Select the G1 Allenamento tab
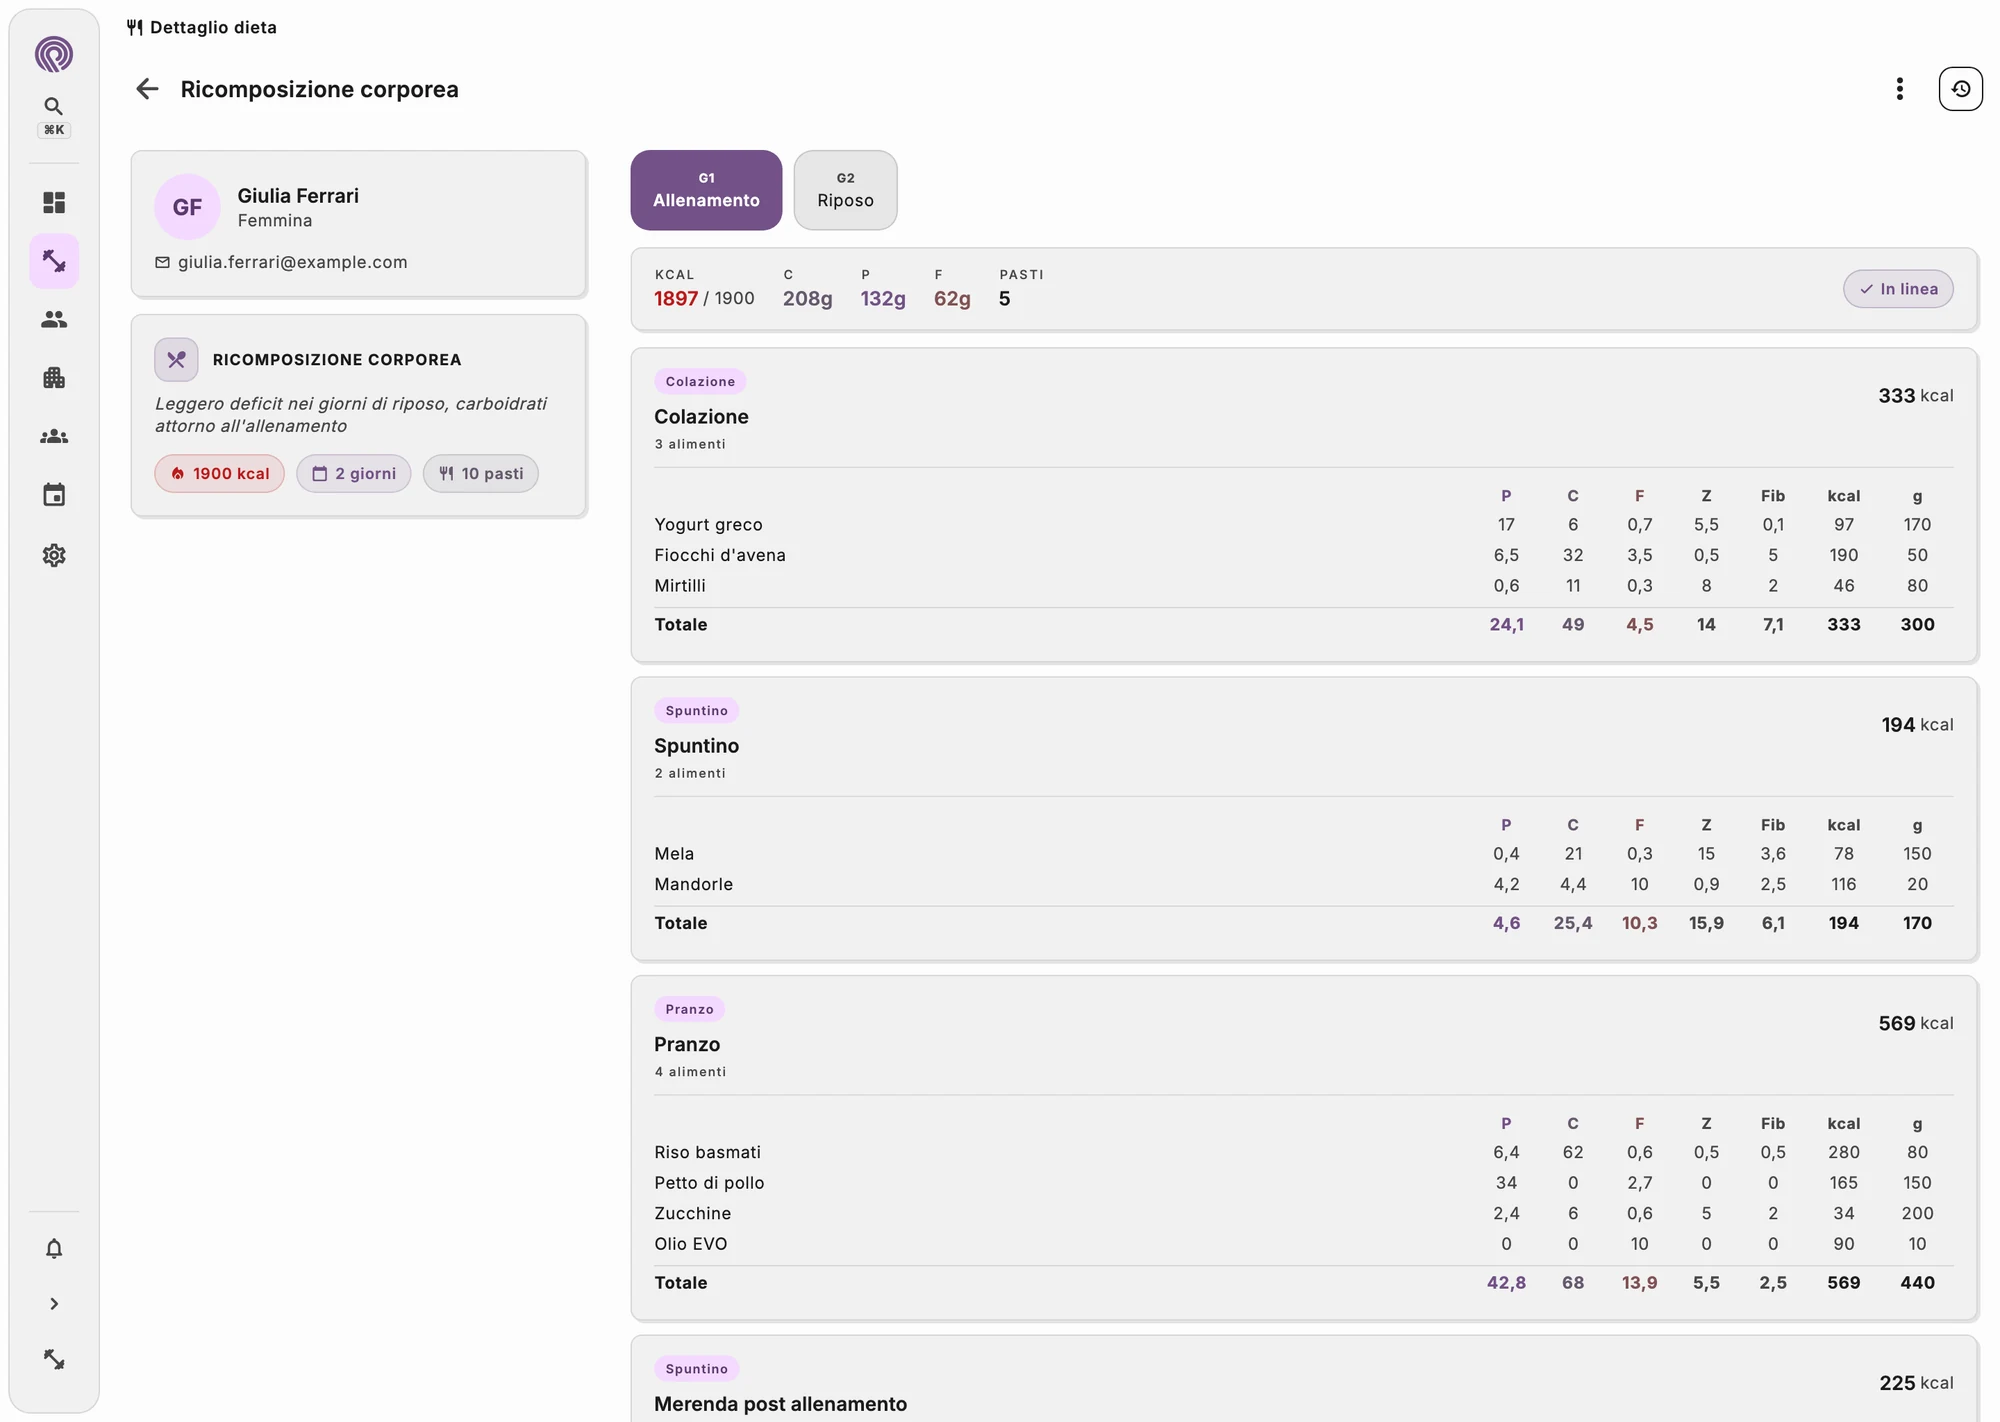2000x1422 pixels. coord(706,190)
